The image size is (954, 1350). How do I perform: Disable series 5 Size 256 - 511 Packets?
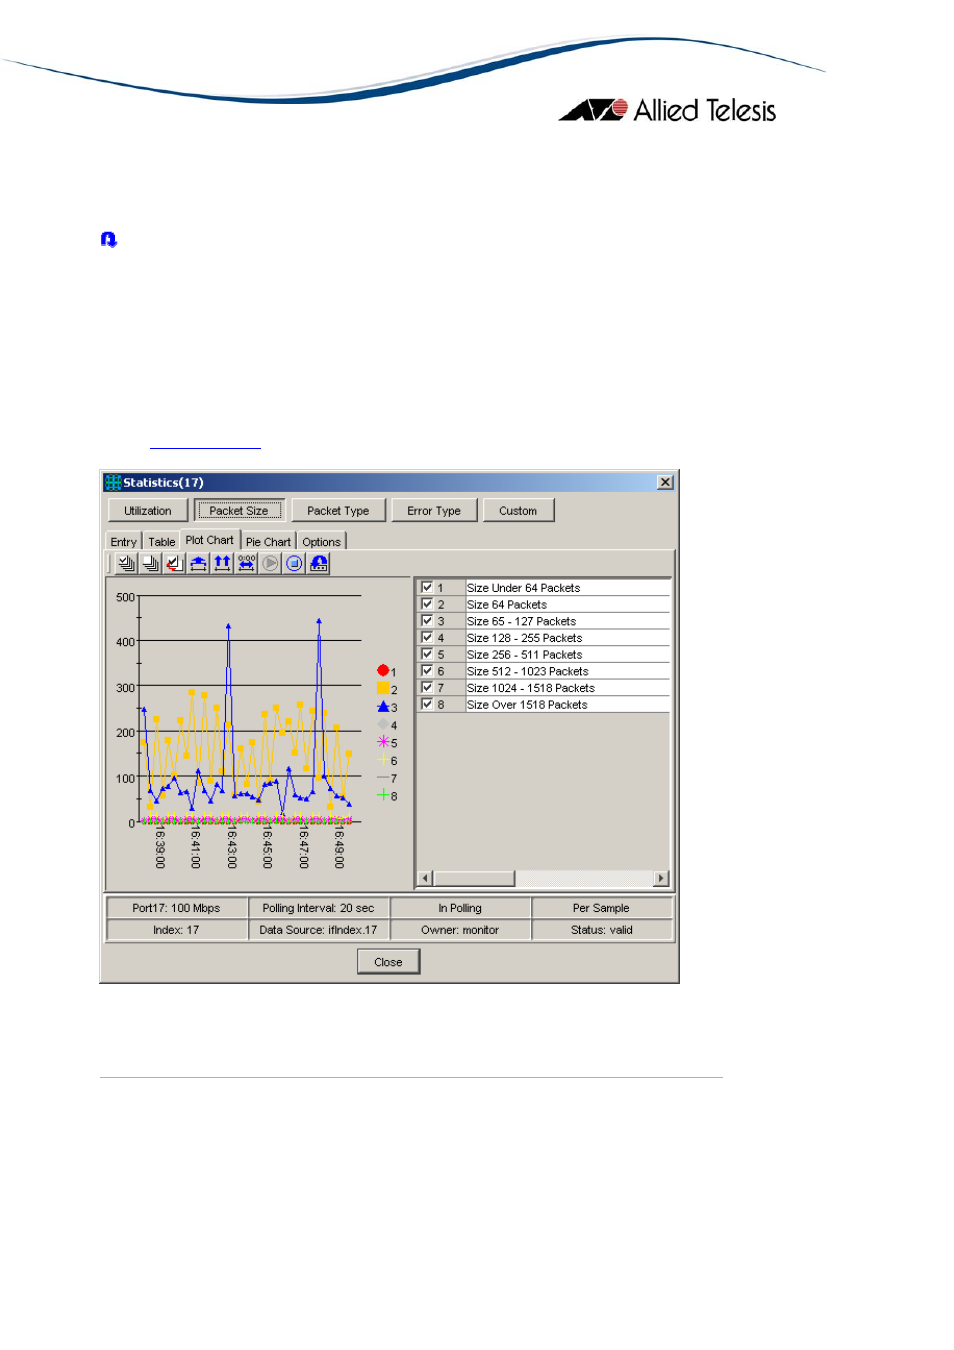427,655
